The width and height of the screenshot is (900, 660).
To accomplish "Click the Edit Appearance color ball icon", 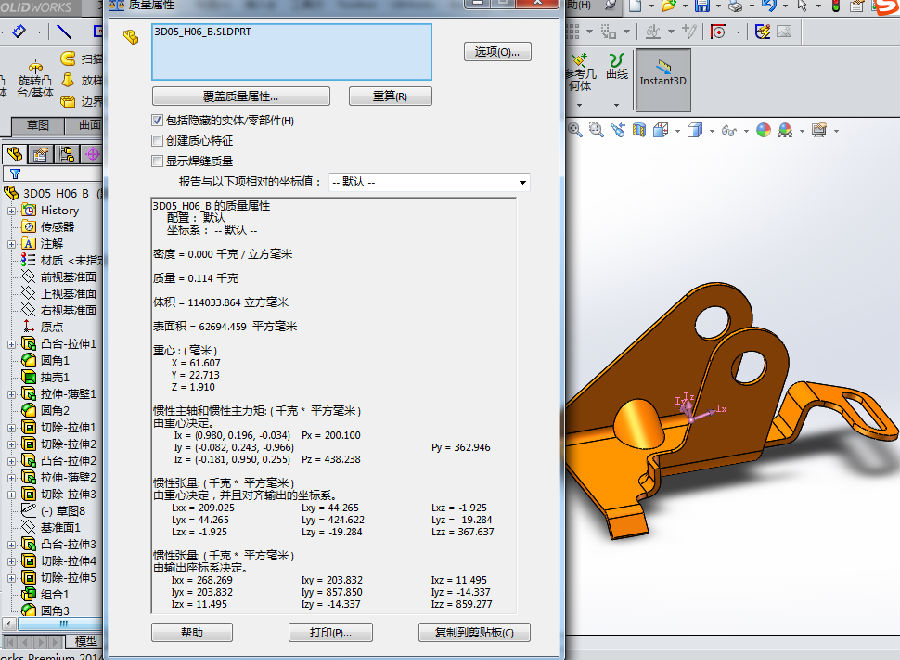I will (764, 130).
